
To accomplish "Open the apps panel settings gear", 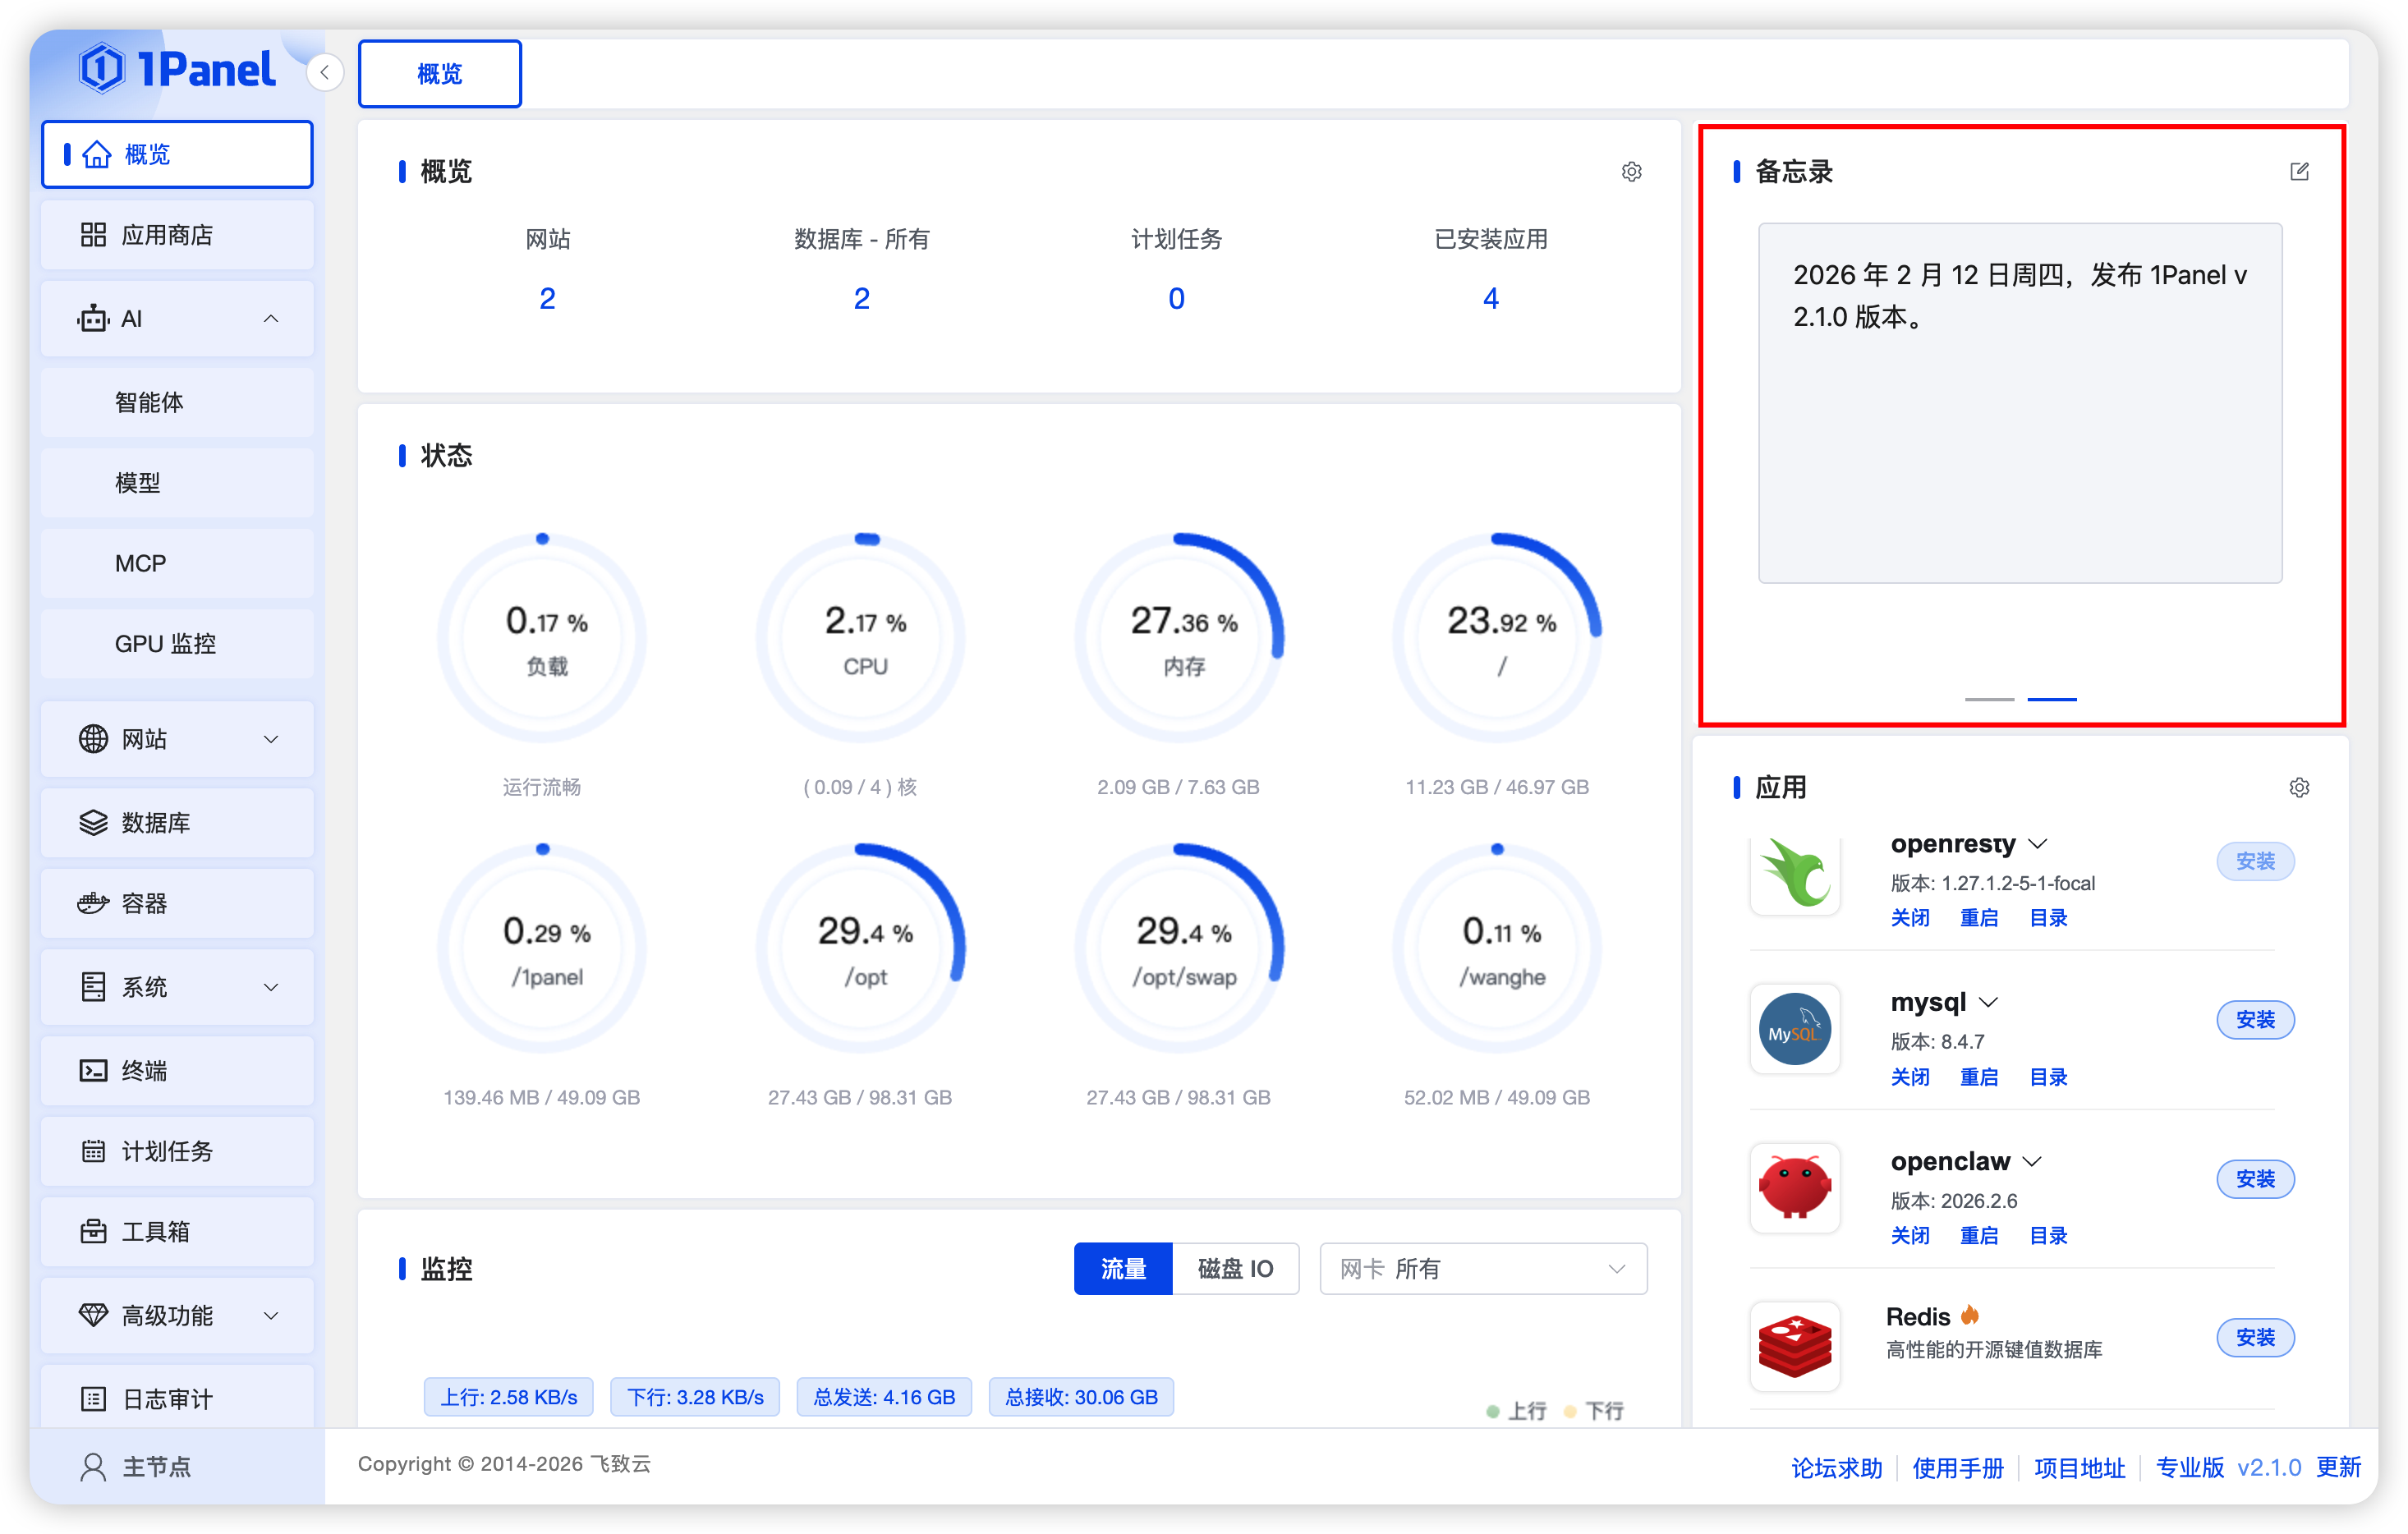I will [2298, 788].
